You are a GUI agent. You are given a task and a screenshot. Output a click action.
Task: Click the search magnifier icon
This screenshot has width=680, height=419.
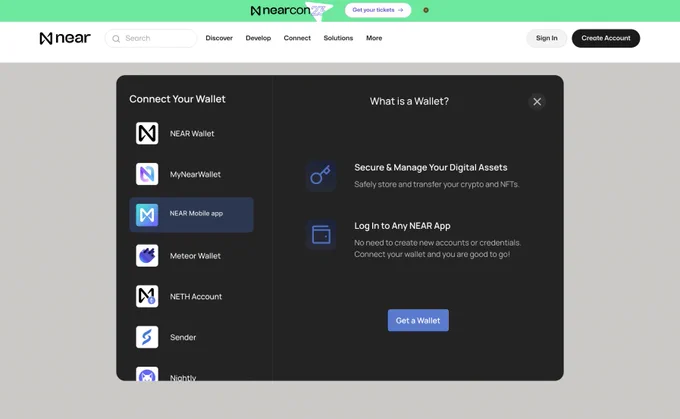click(x=116, y=39)
